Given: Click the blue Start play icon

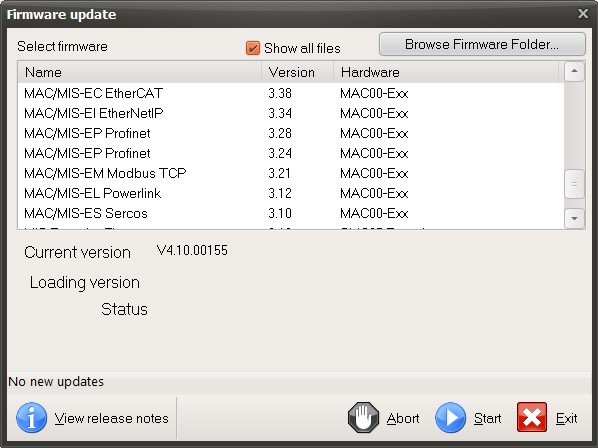Looking at the screenshot, I should tap(450, 417).
